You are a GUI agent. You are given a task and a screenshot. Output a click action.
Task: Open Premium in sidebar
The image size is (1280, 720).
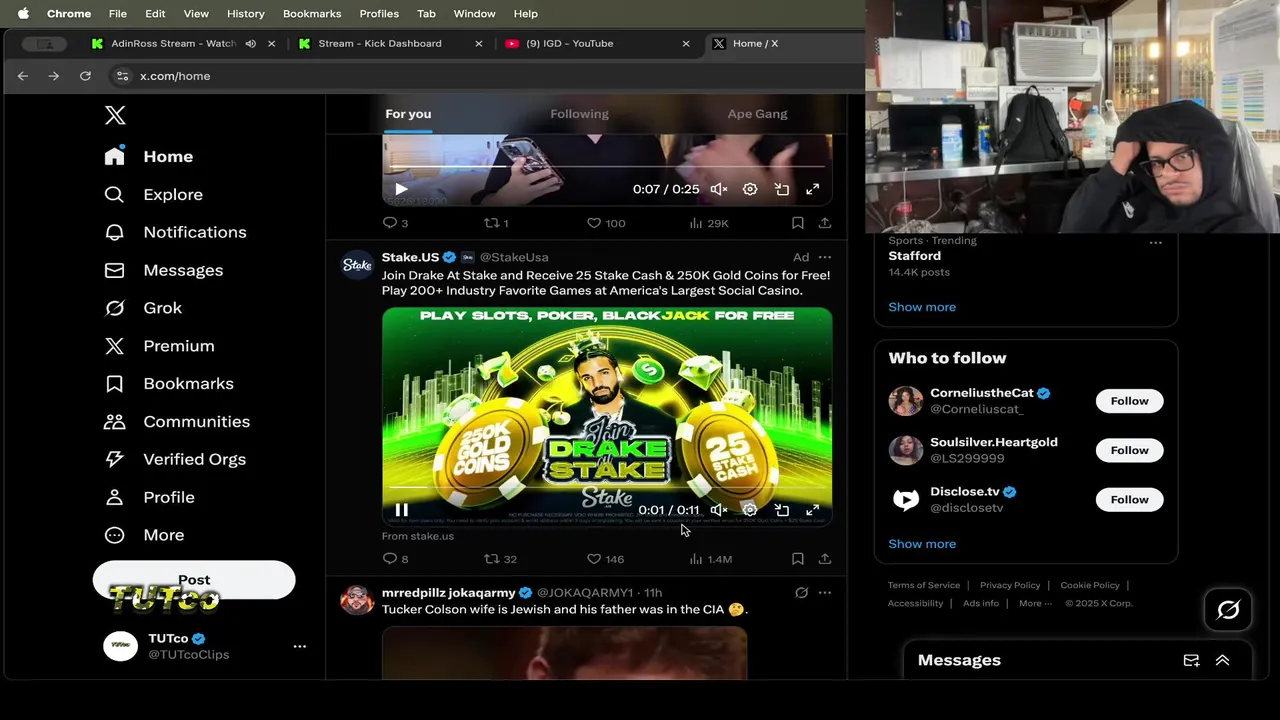[159, 346]
